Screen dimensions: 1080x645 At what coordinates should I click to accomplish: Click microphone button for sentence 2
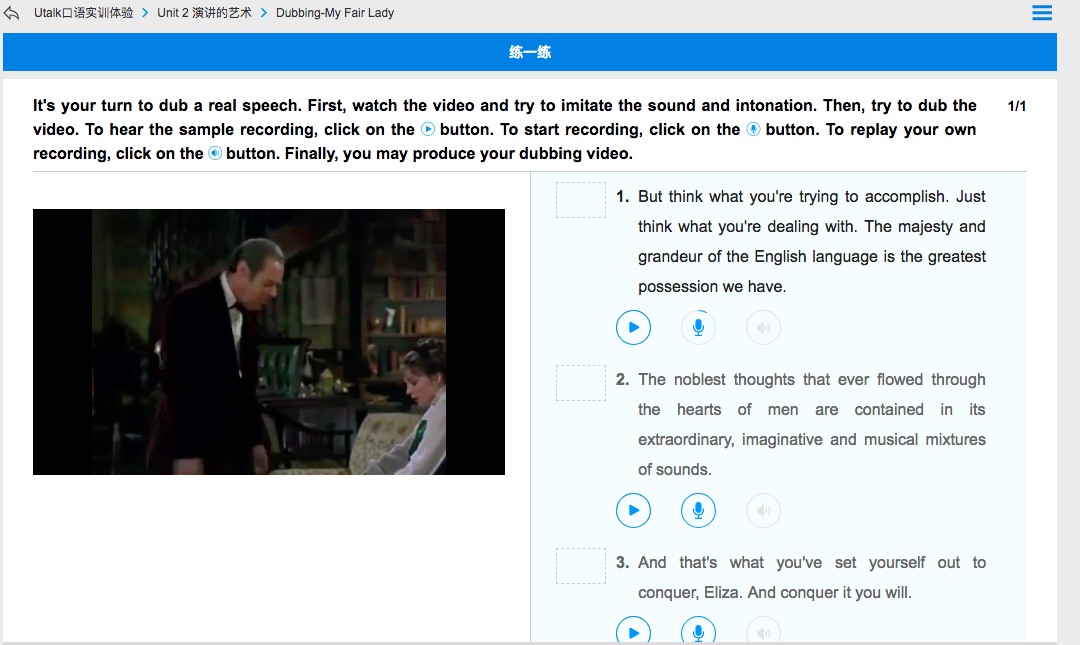[x=698, y=510]
